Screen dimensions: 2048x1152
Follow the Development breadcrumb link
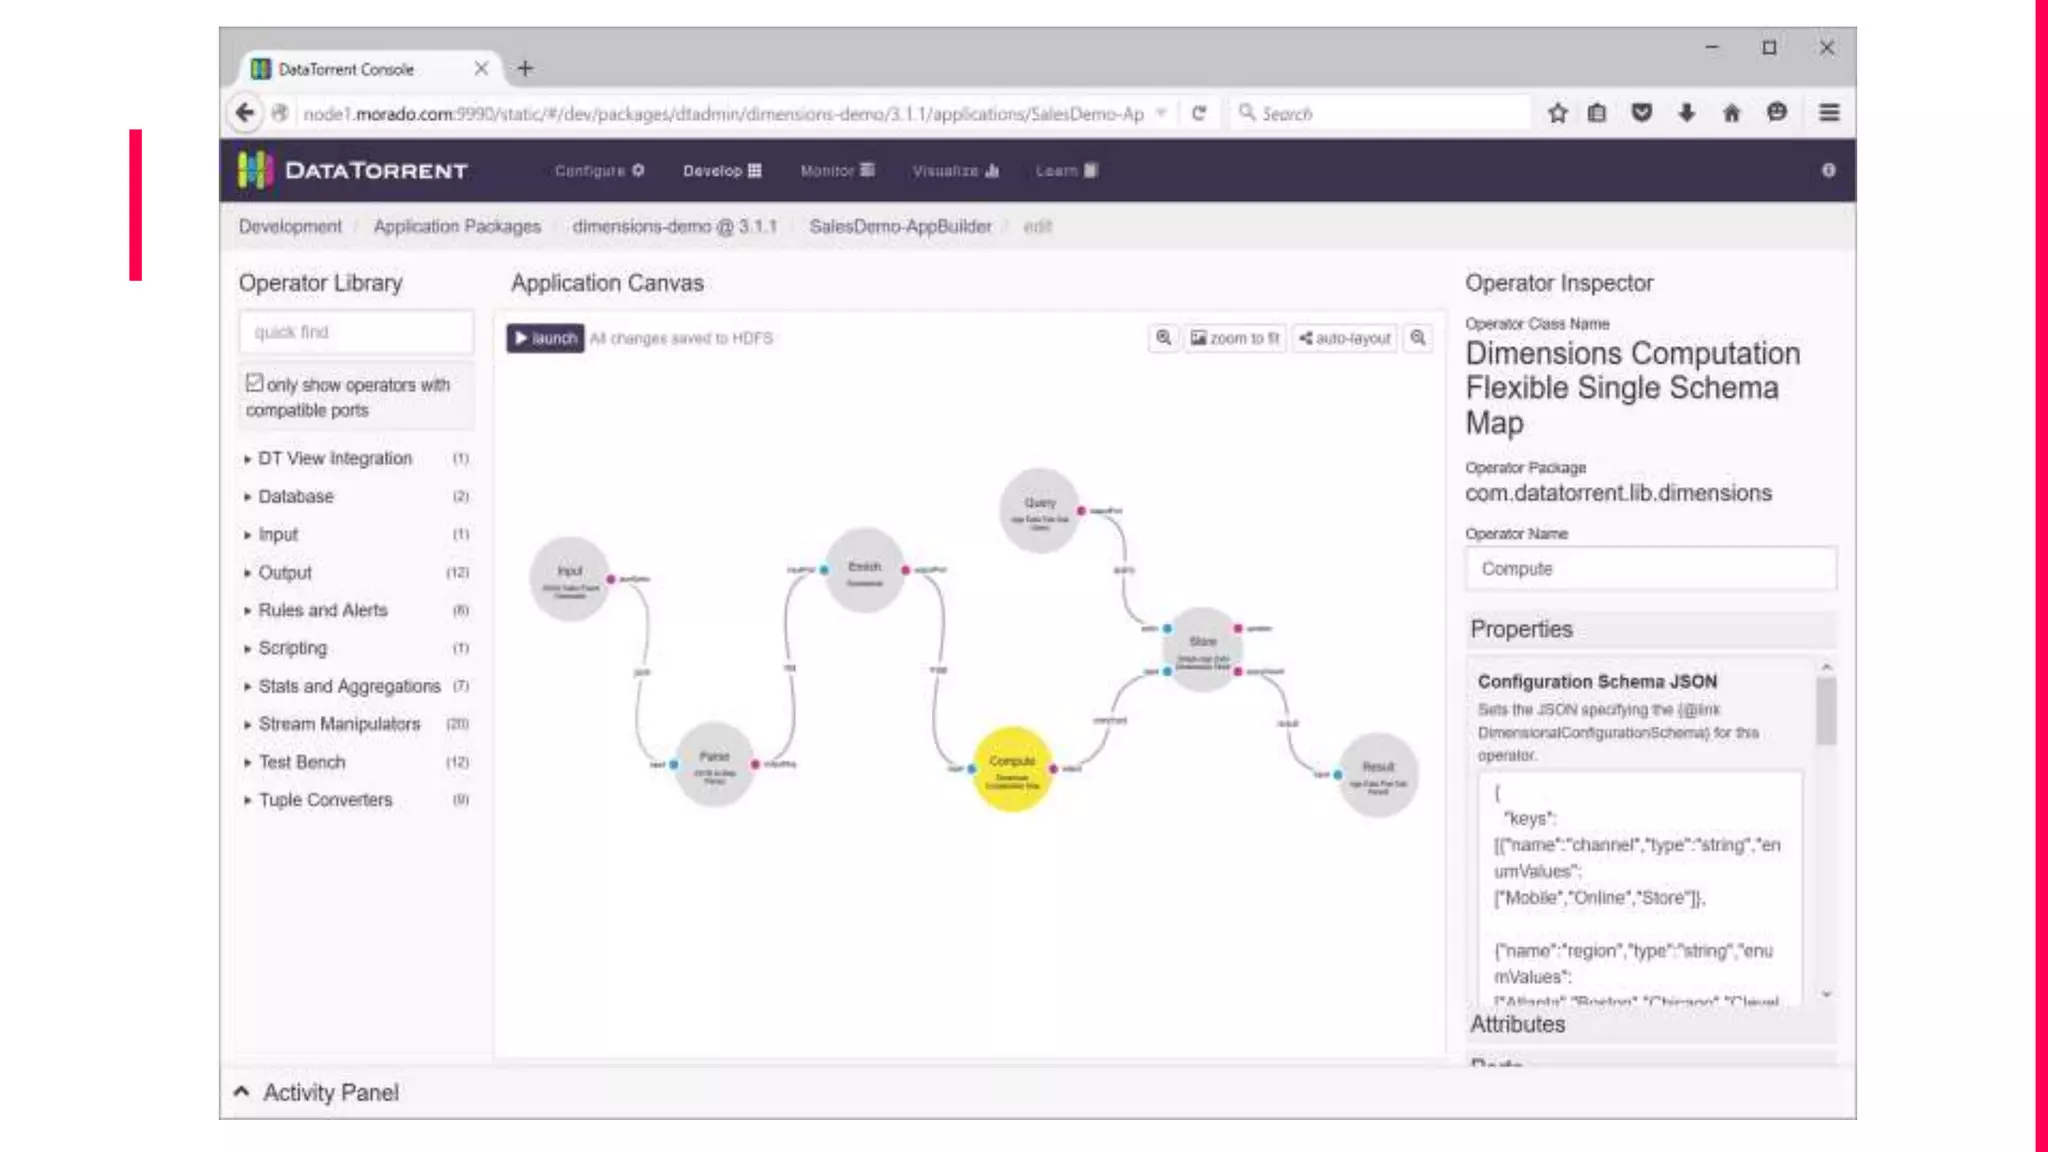[290, 226]
